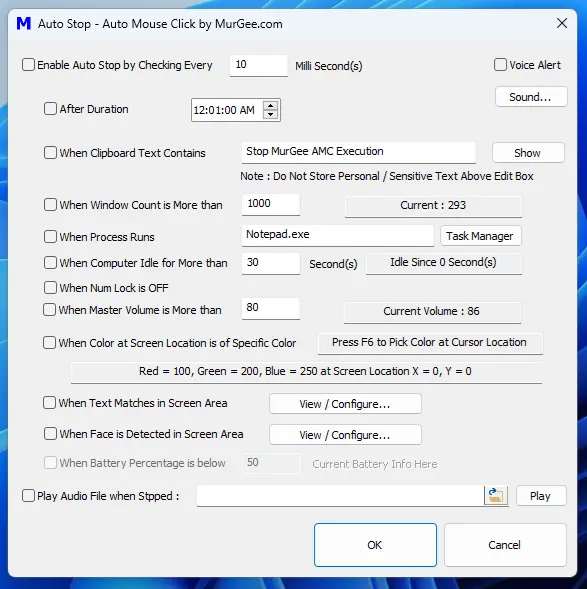
Task: Toggle When Computer Idle for More than
Action: [50, 263]
